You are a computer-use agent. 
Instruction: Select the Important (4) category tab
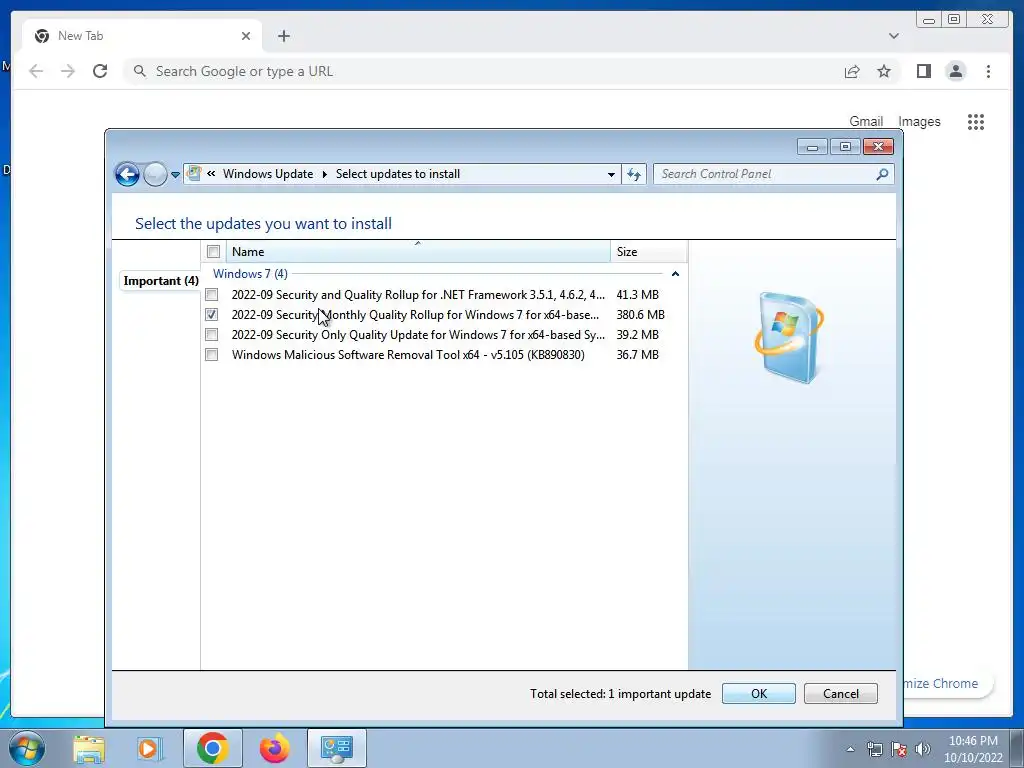(x=161, y=281)
